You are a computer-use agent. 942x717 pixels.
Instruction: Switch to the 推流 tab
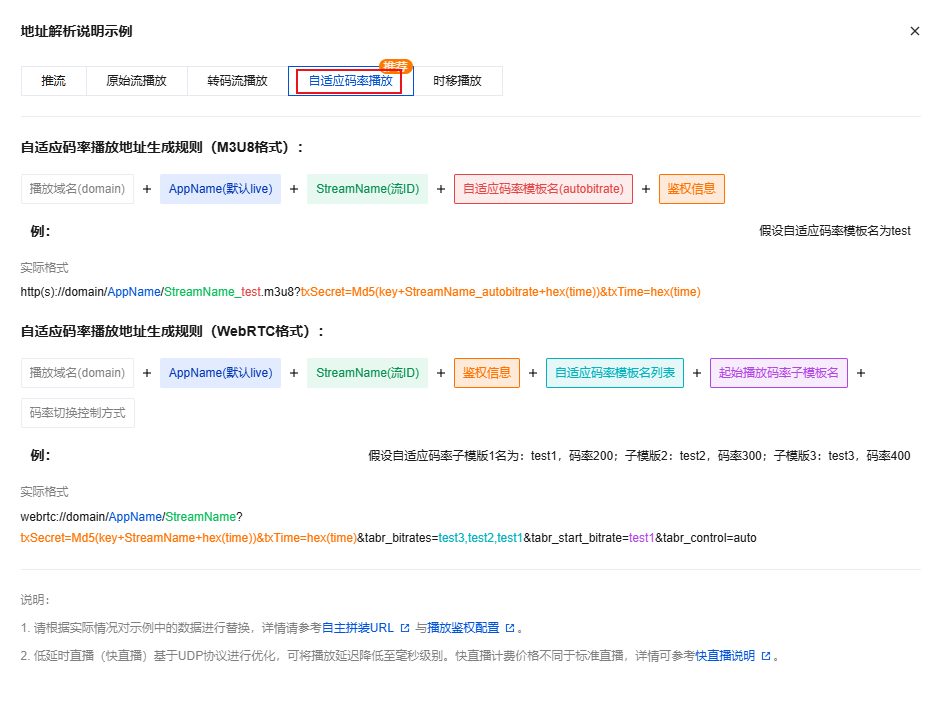pyautogui.click(x=53, y=81)
